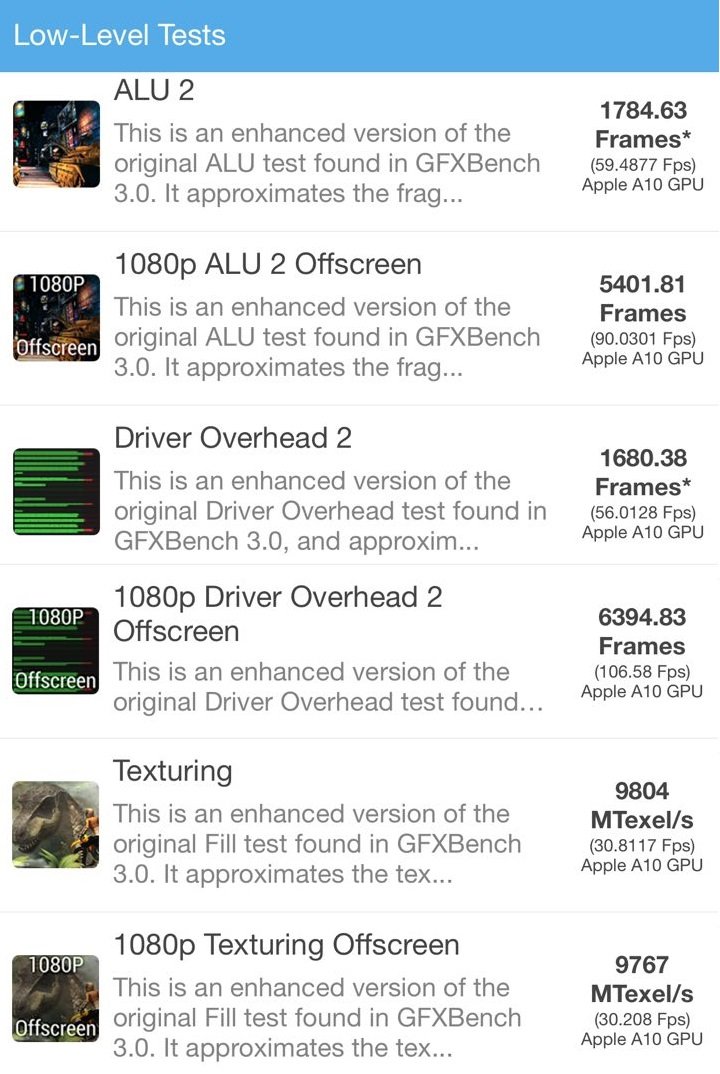Expand the ALU 2 description text
Image resolution: width=720 pixels, height=1074 pixels.
click(x=327, y=163)
